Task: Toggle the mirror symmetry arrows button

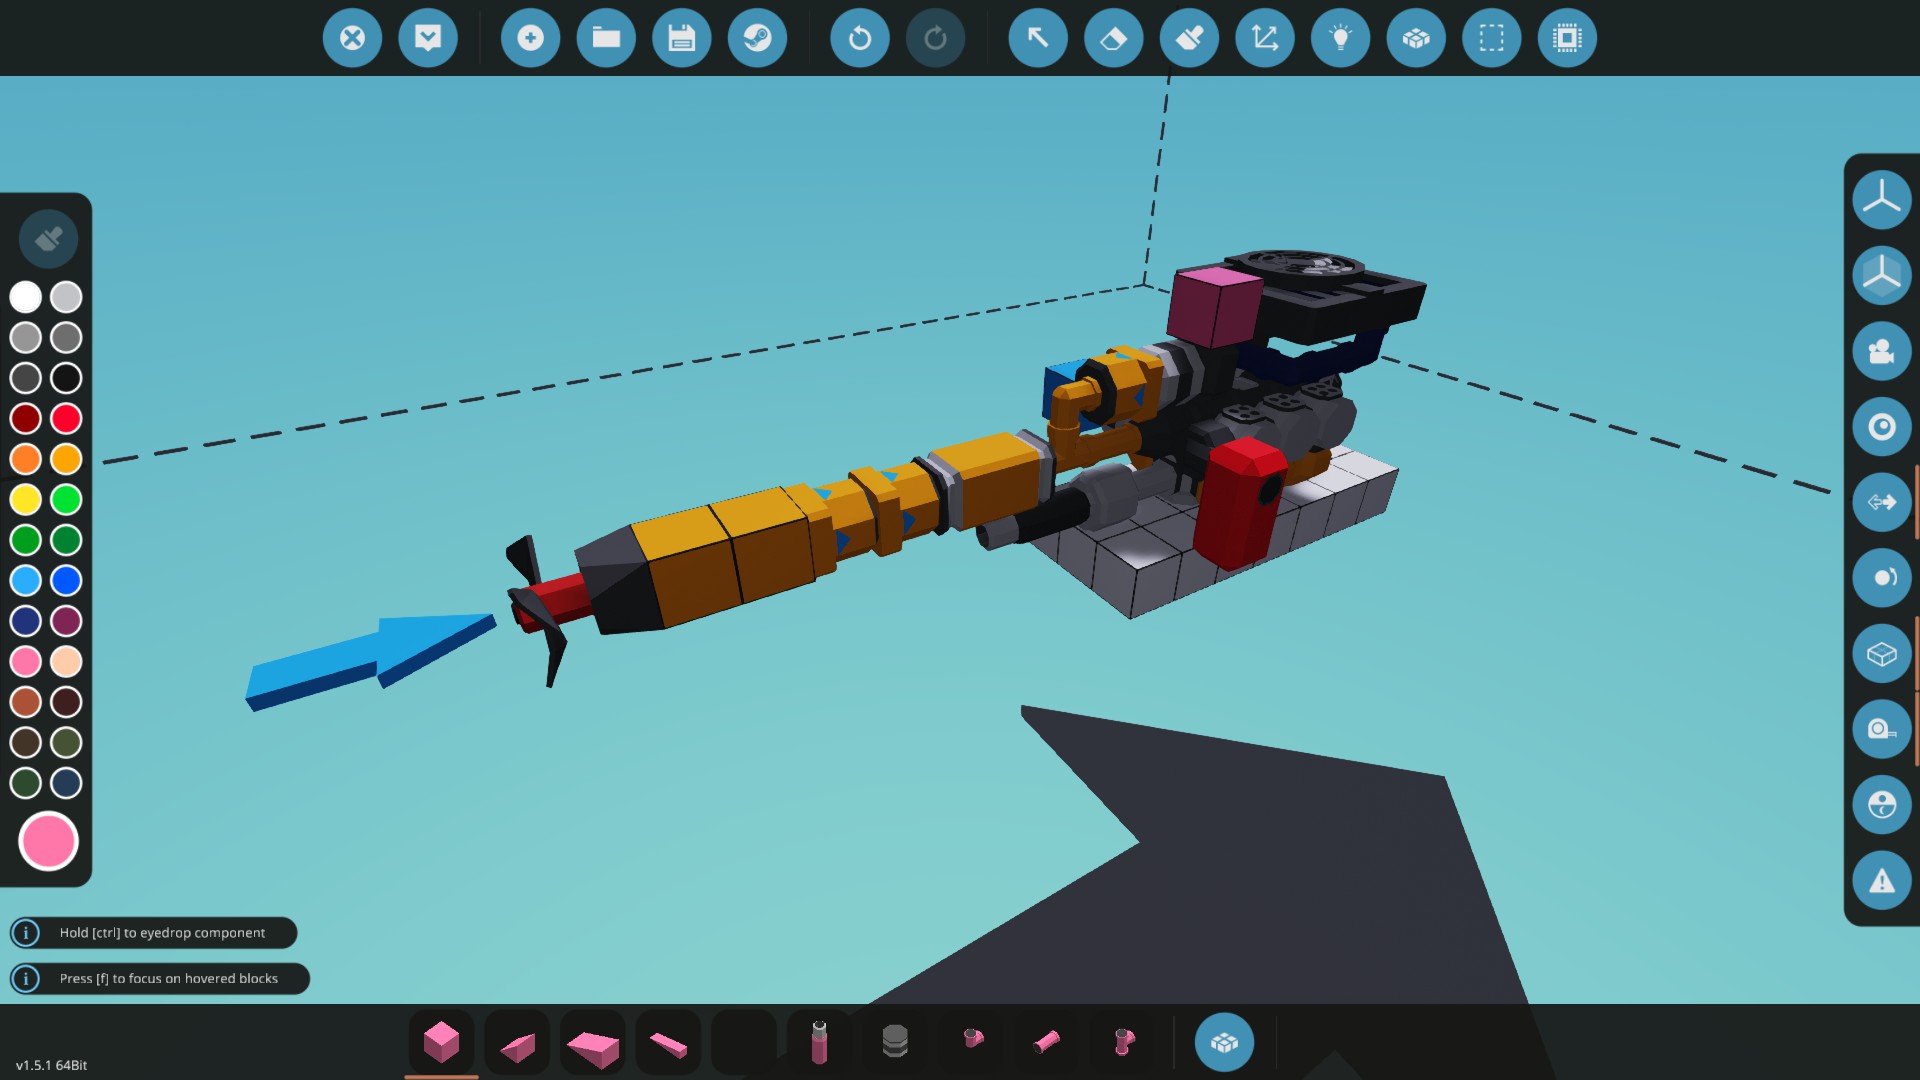Action: tap(1881, 502)
